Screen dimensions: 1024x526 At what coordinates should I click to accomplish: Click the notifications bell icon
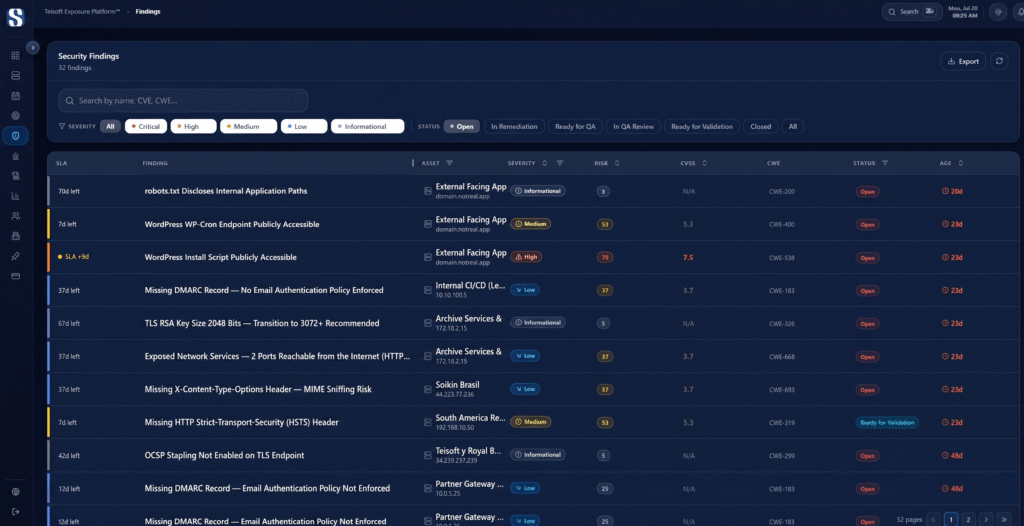tap(1019, 12)
